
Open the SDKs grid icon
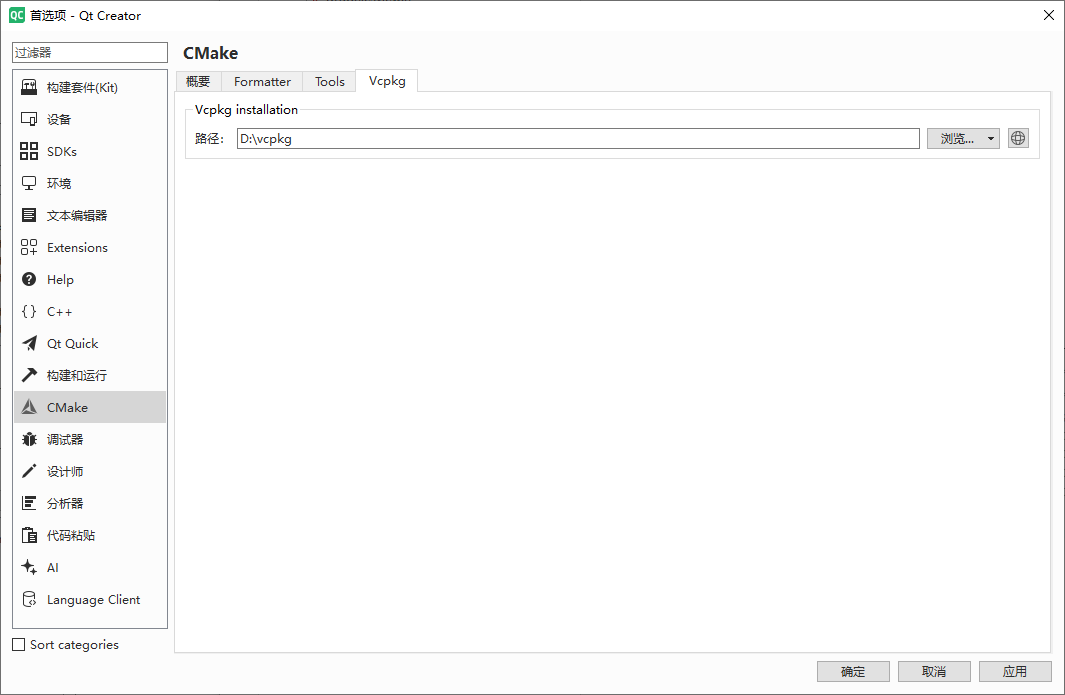tap(29, 152)
